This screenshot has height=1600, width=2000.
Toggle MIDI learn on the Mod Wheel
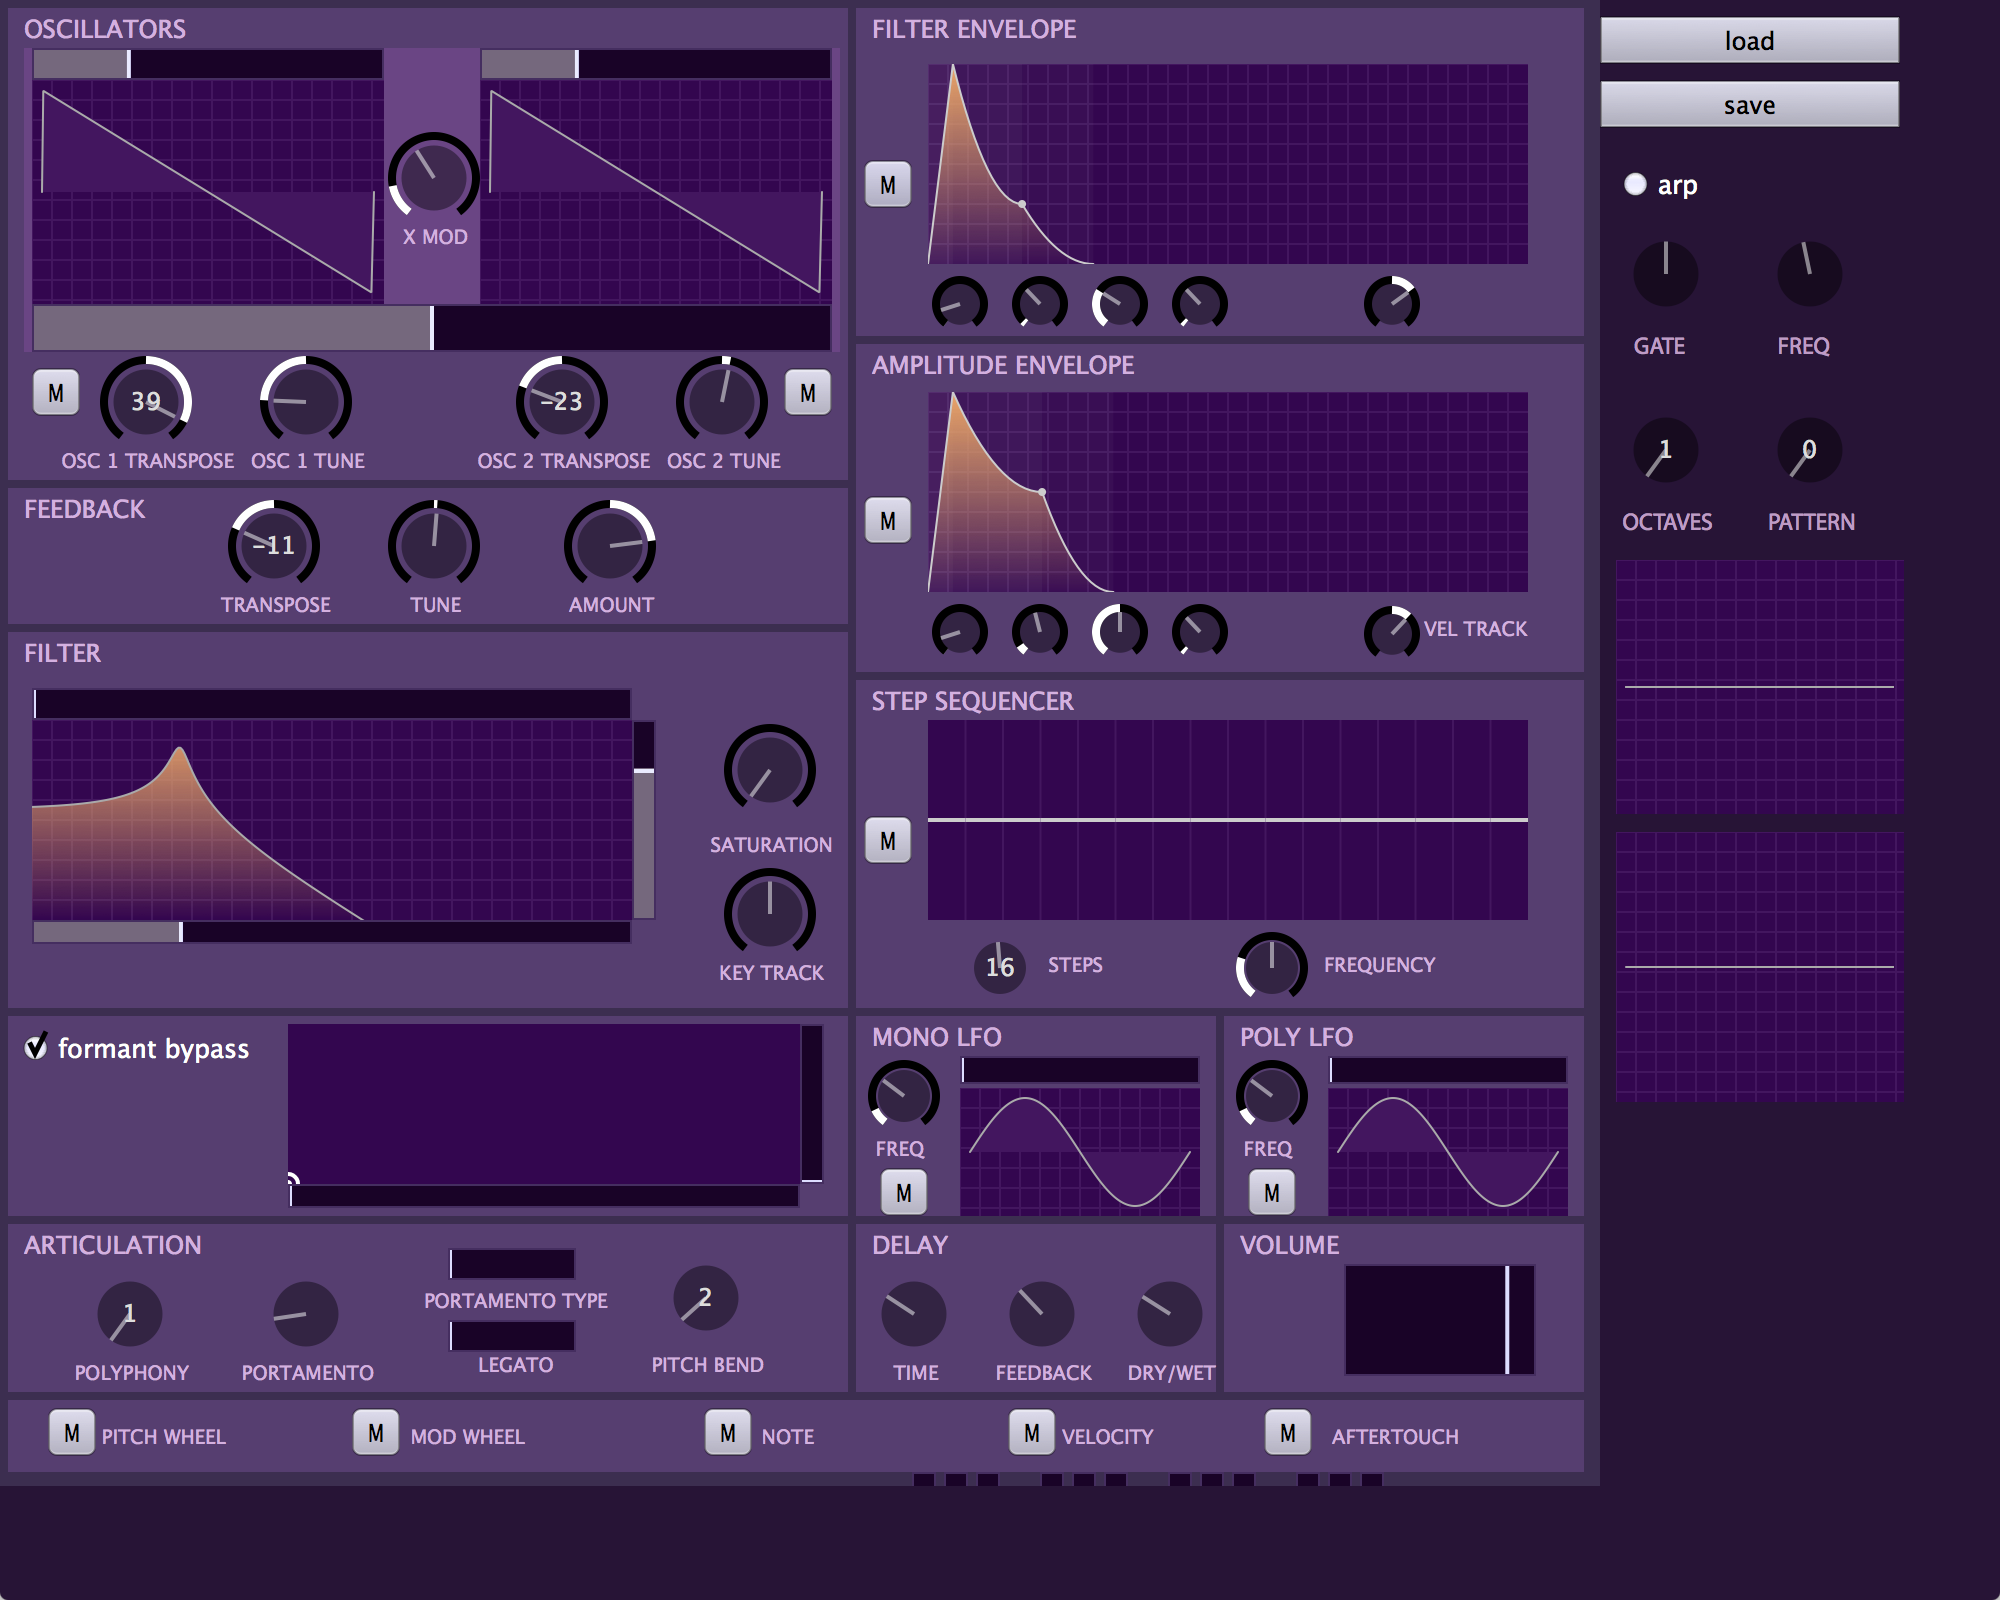point(376,1432)
